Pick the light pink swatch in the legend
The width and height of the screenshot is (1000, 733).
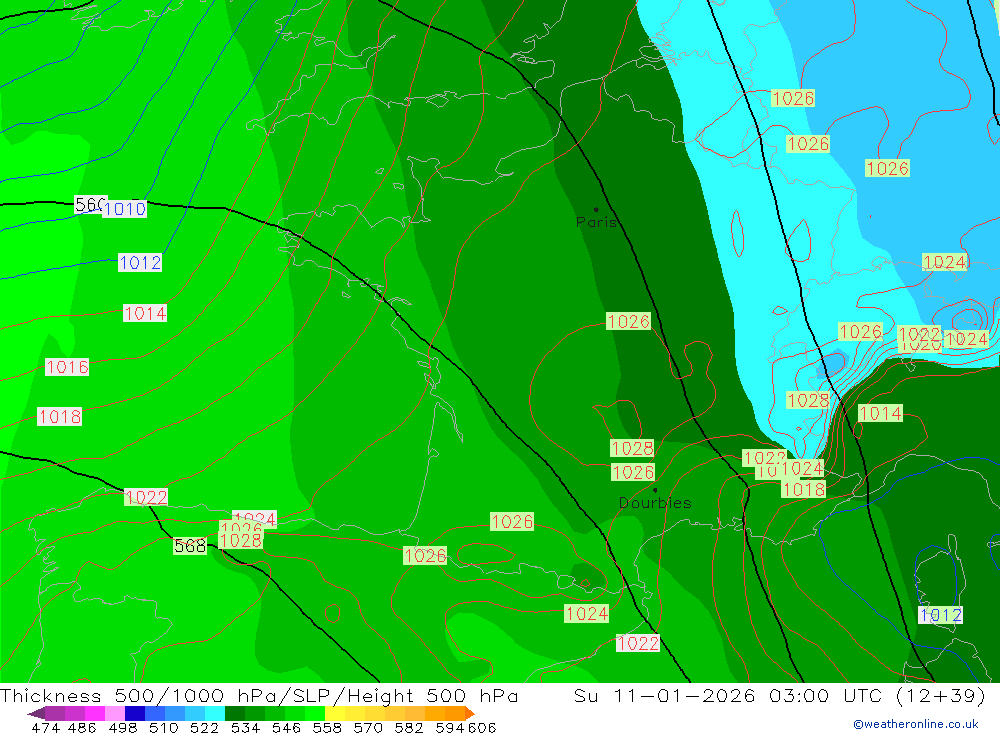(x=115, y=713)
